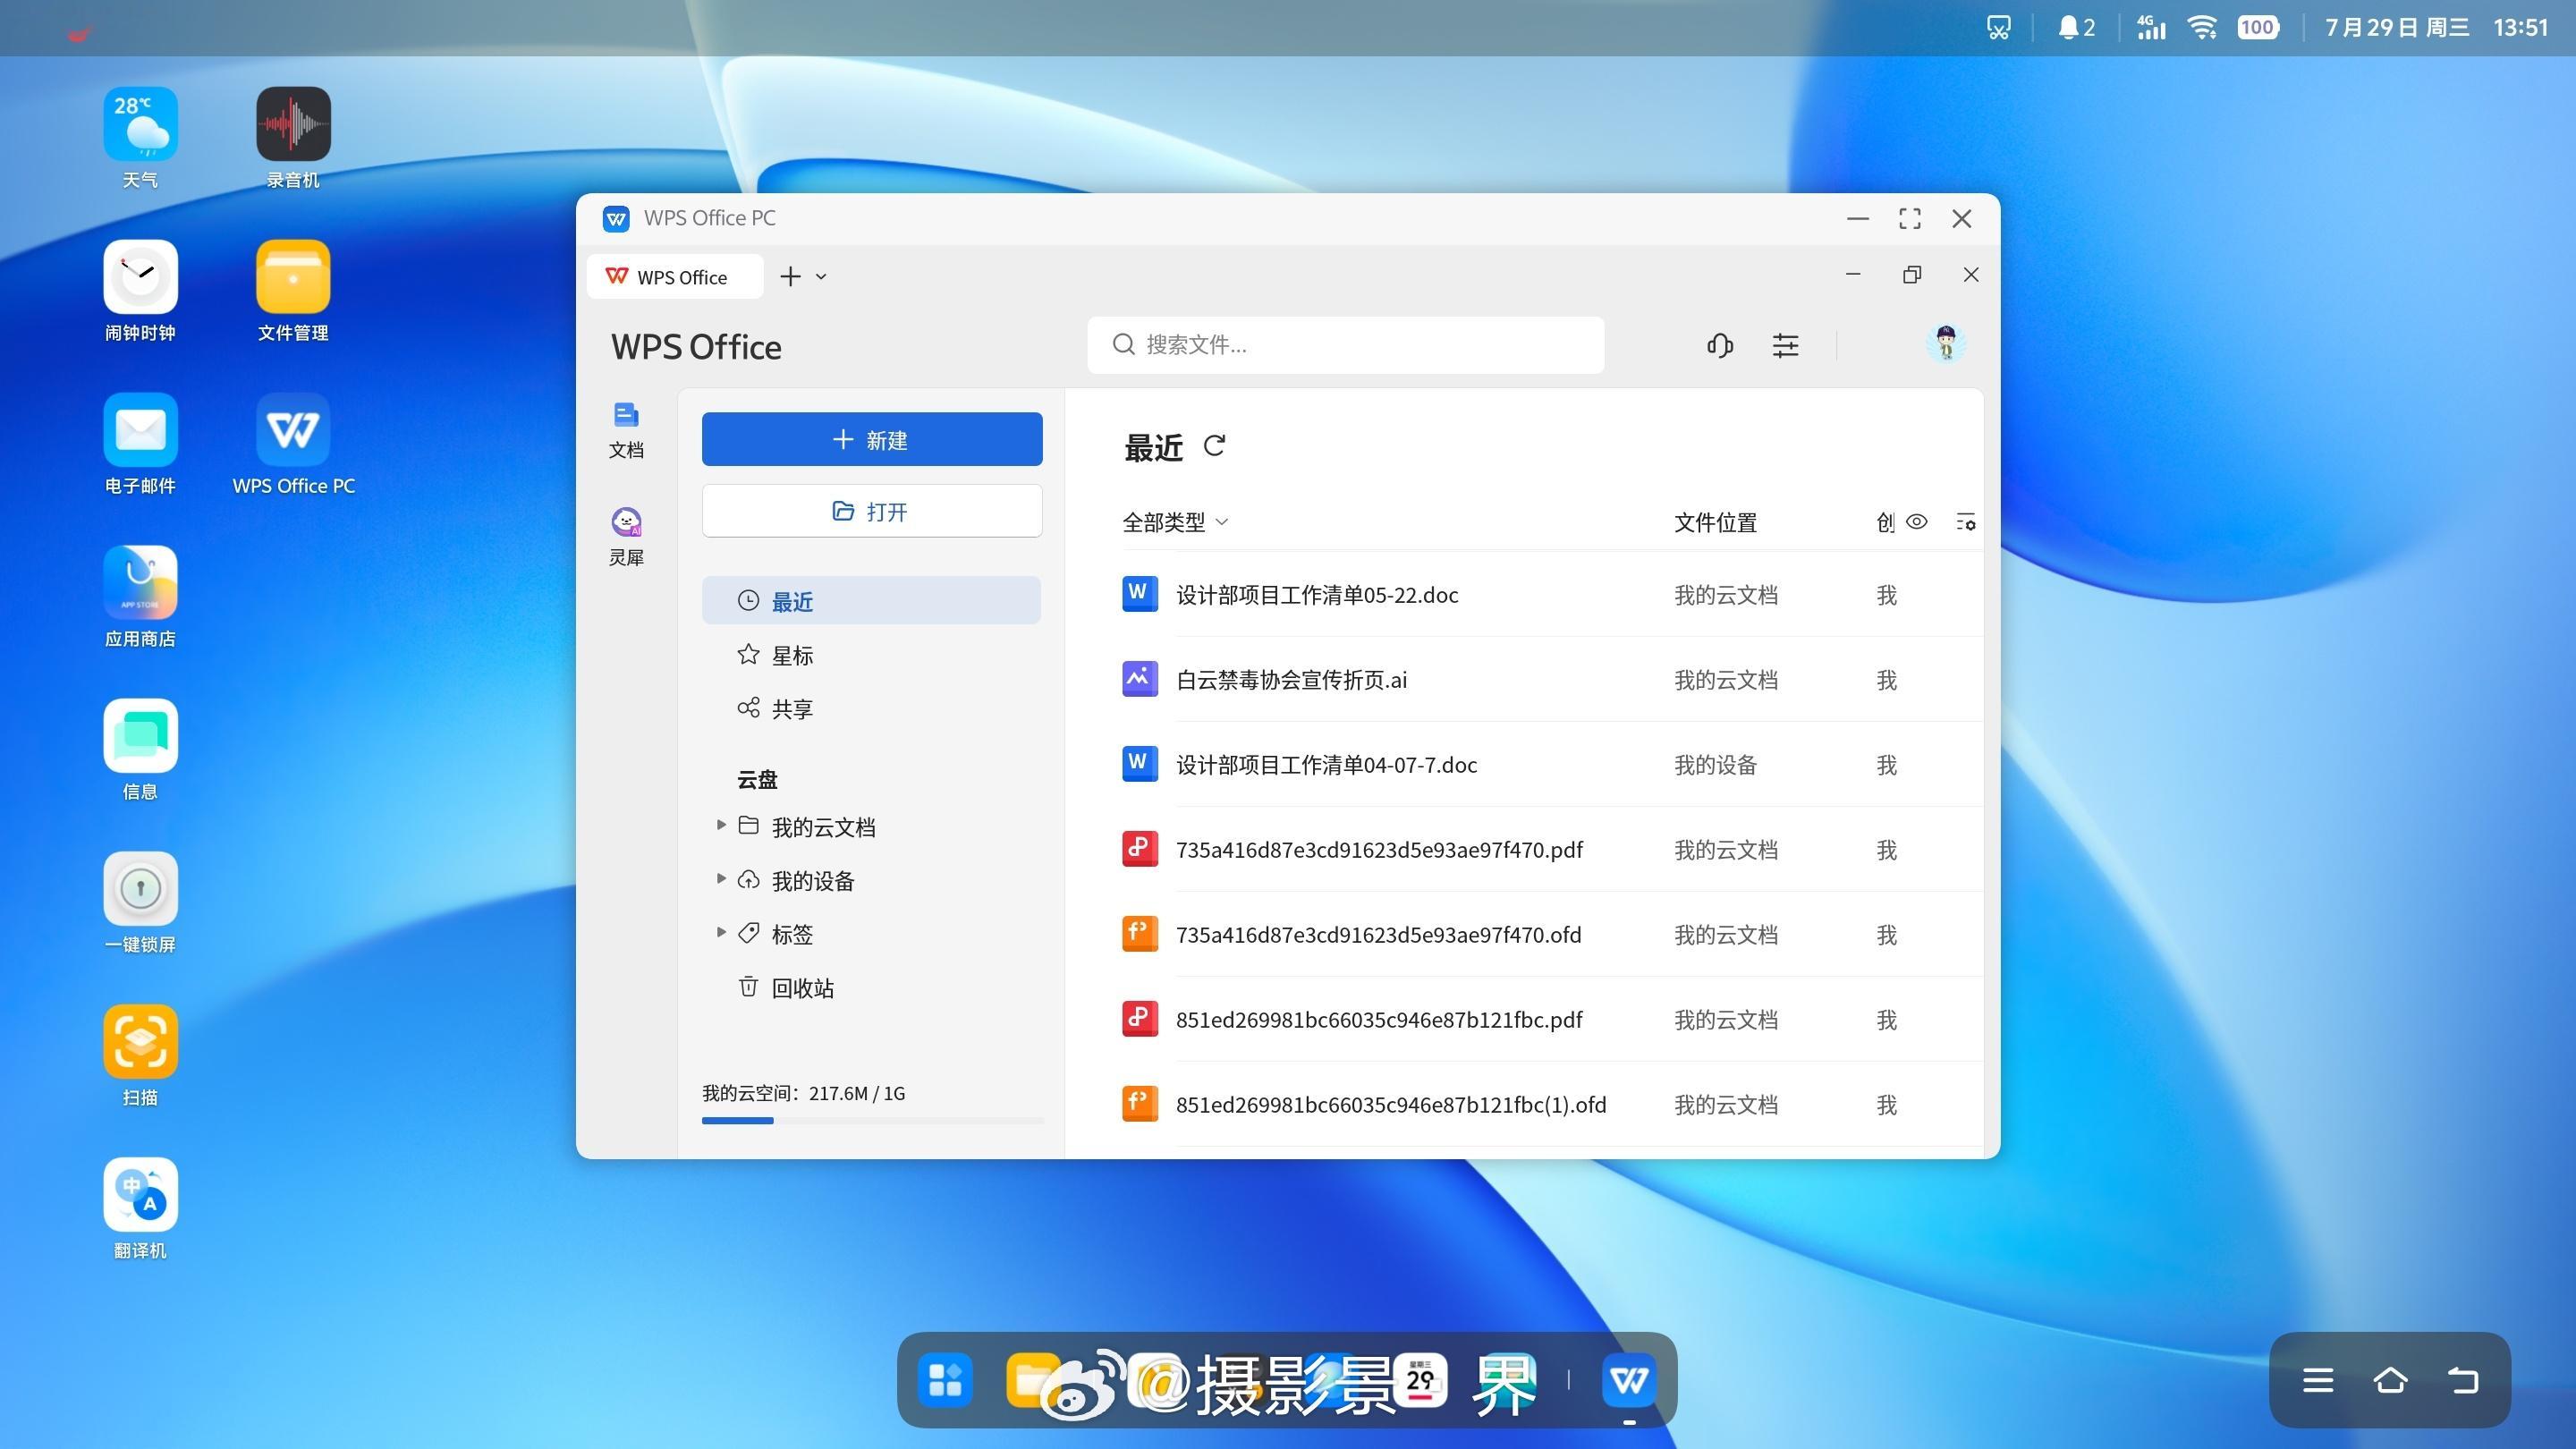Click the 标签 tags label
Image resolution: width=2576 pixels, height=1449 pixels.
point(792,934)
